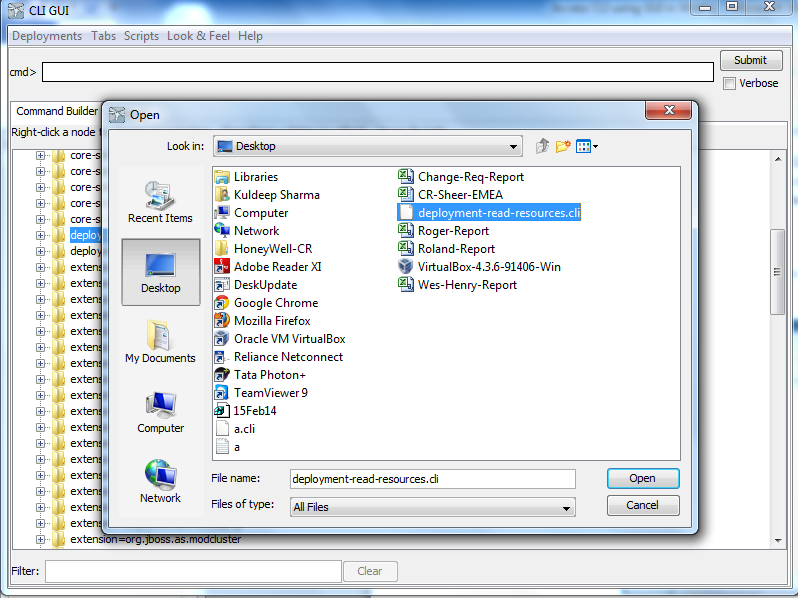This screenshot has width=798, height=598.
Task: Select the Adobe Reader XI shortcut
Action: pos(268,267)
